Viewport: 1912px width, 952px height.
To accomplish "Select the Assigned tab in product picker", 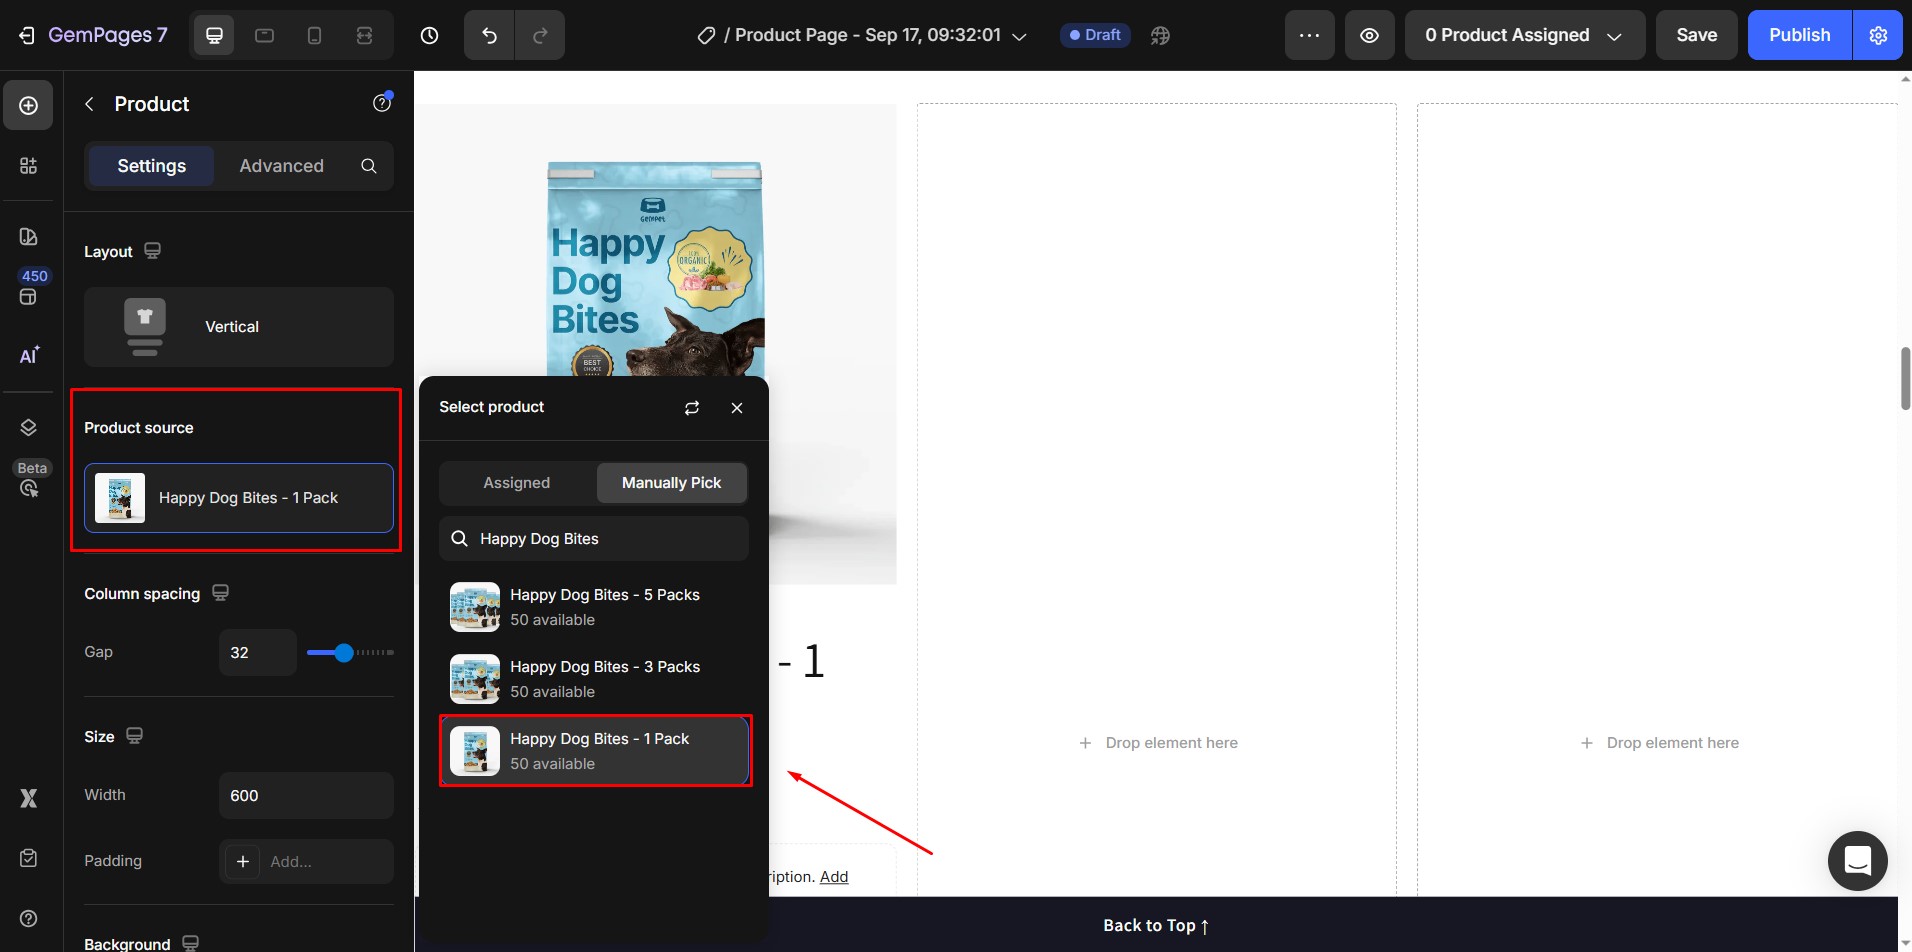I will click(516, 483).
